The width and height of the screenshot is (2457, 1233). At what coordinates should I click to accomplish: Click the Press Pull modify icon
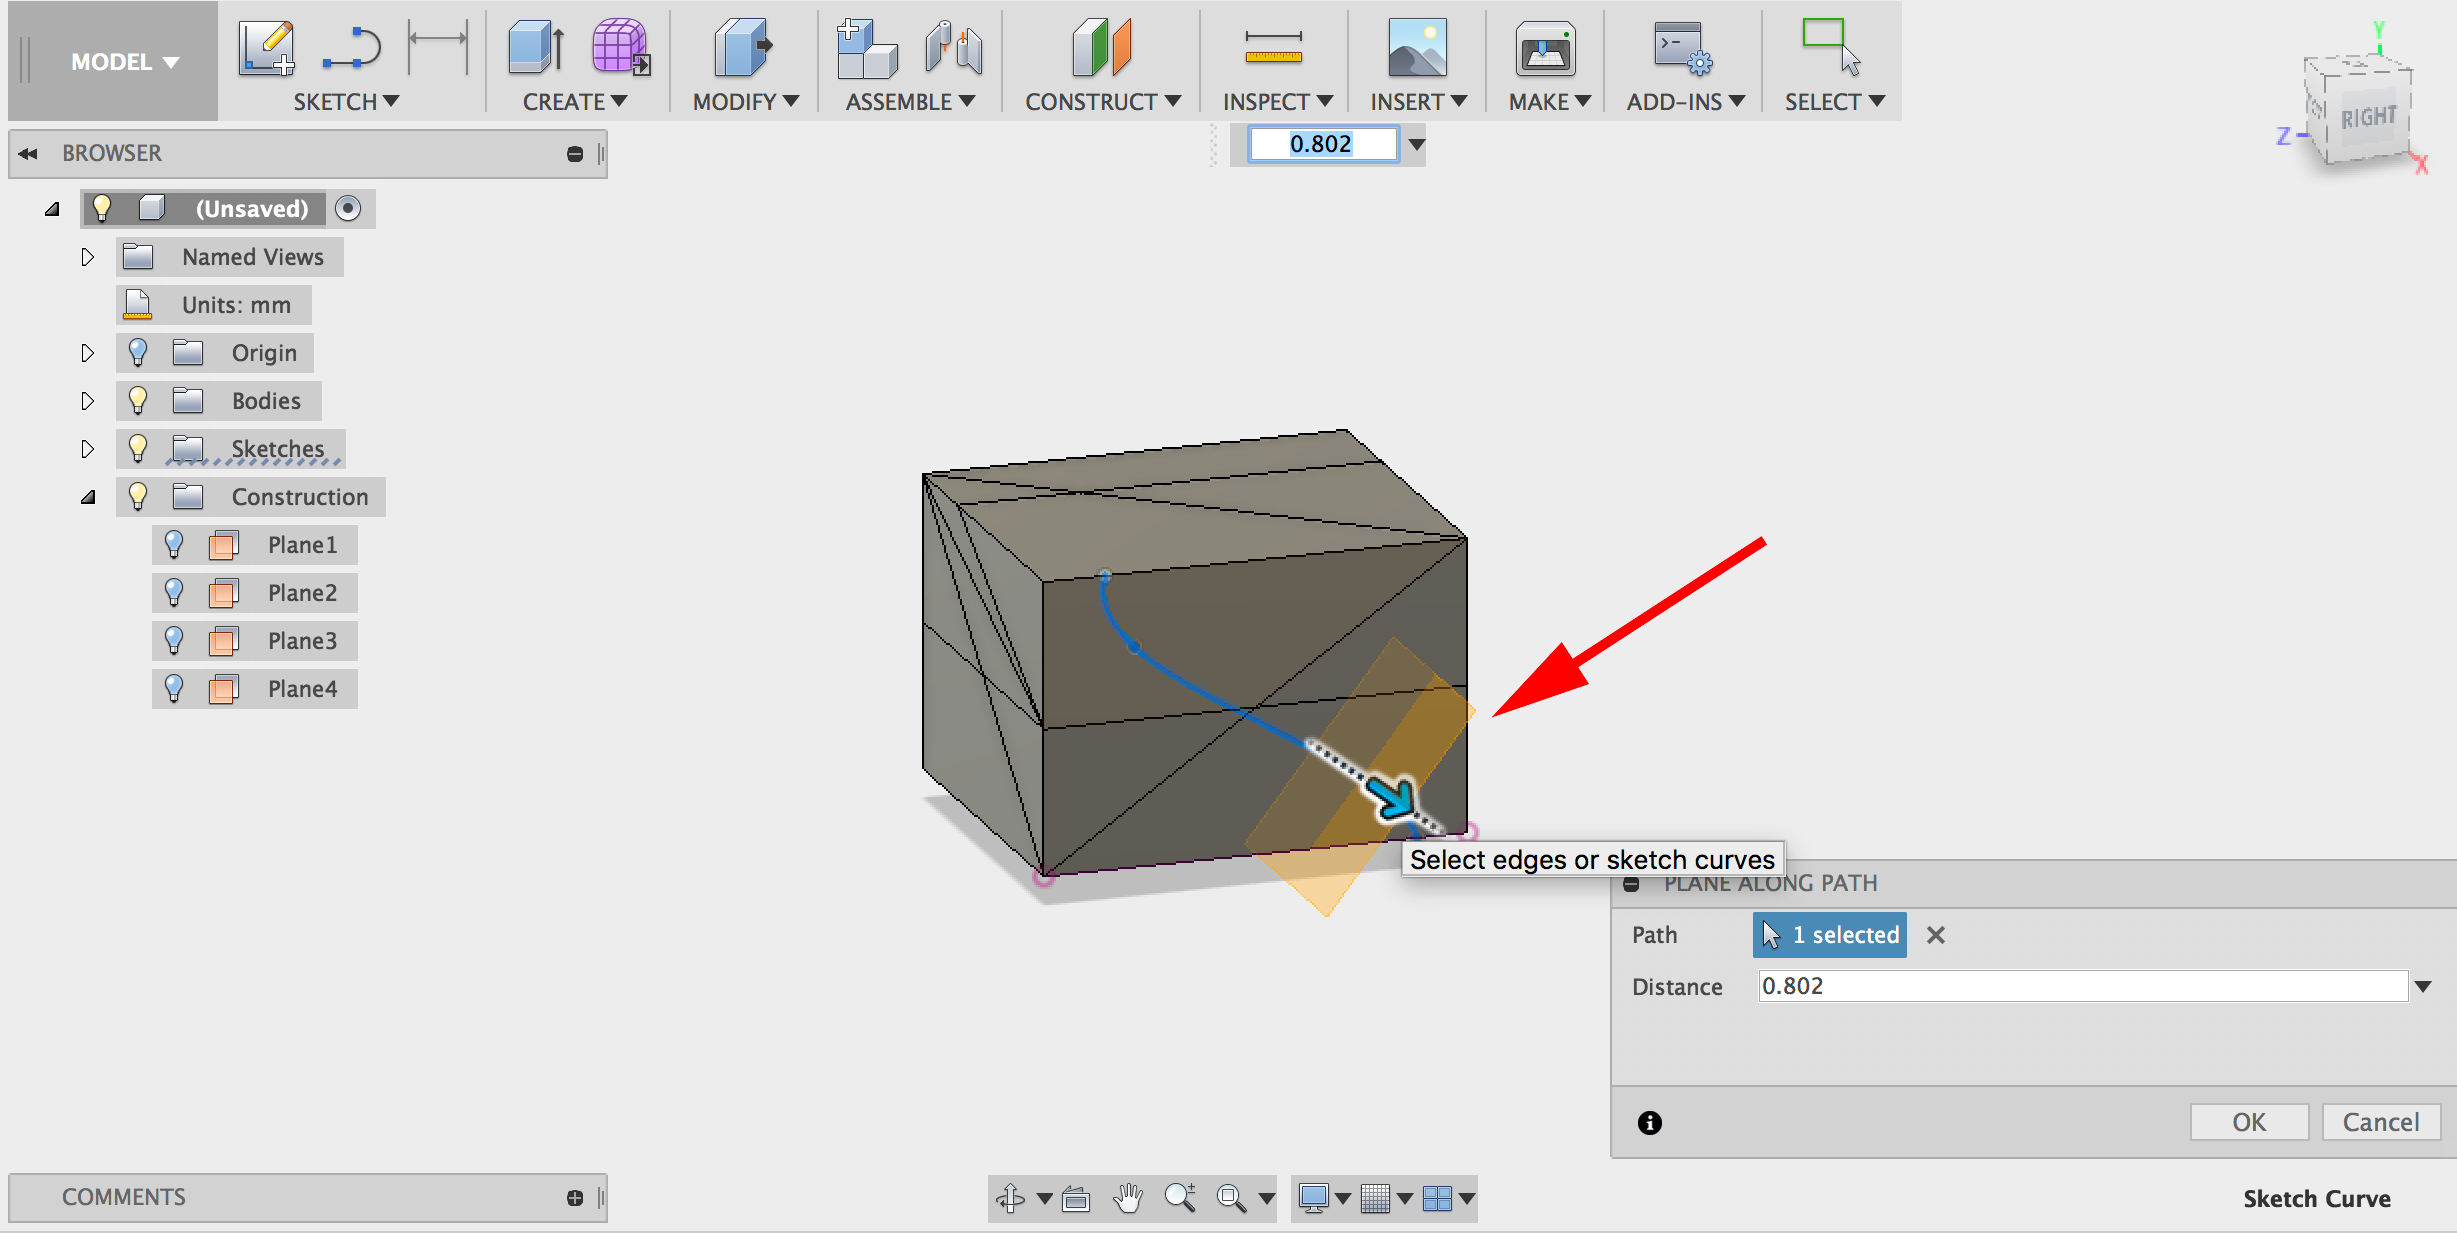point(743,47)
